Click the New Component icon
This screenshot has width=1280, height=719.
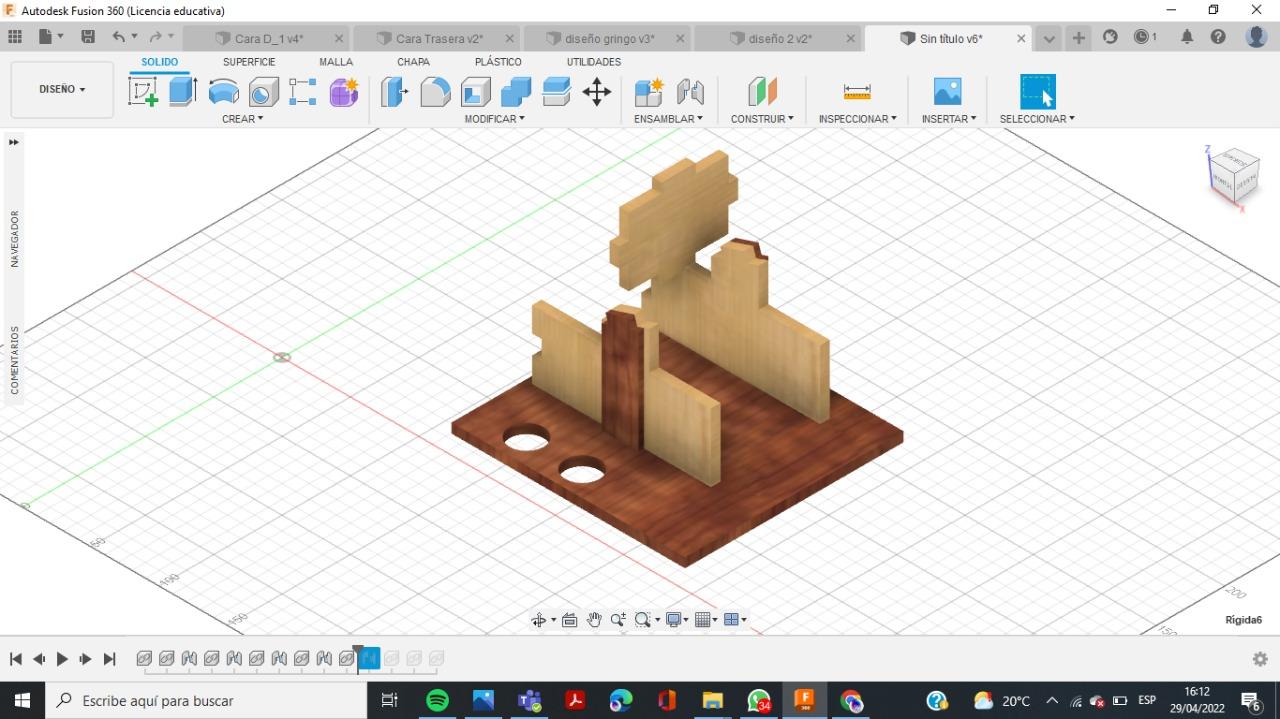click(x=649, y=92)
